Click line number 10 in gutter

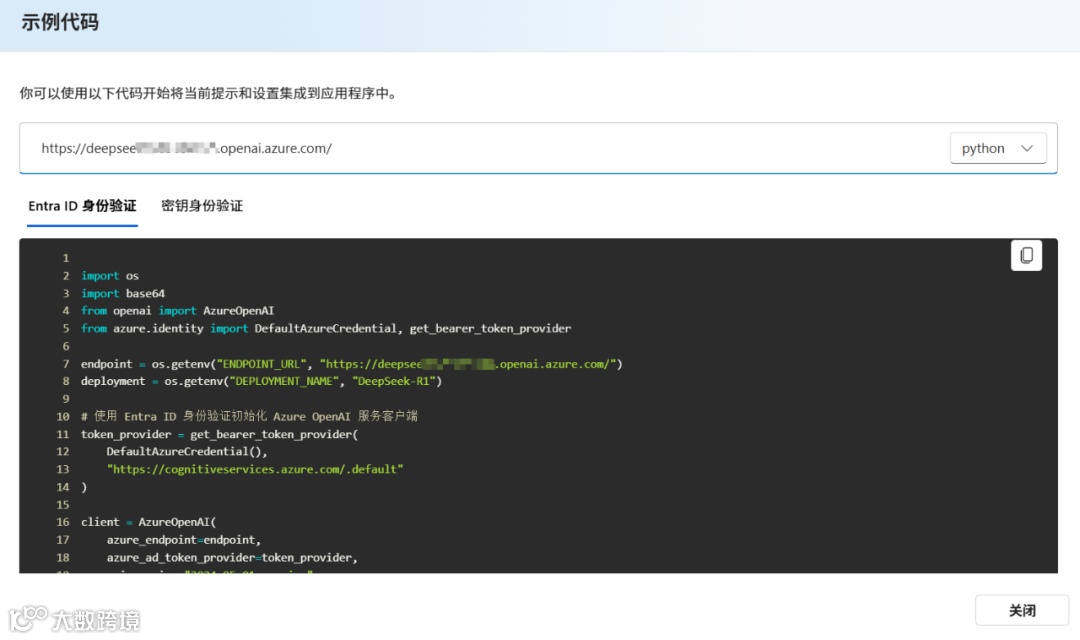click(x=63, y=416)
